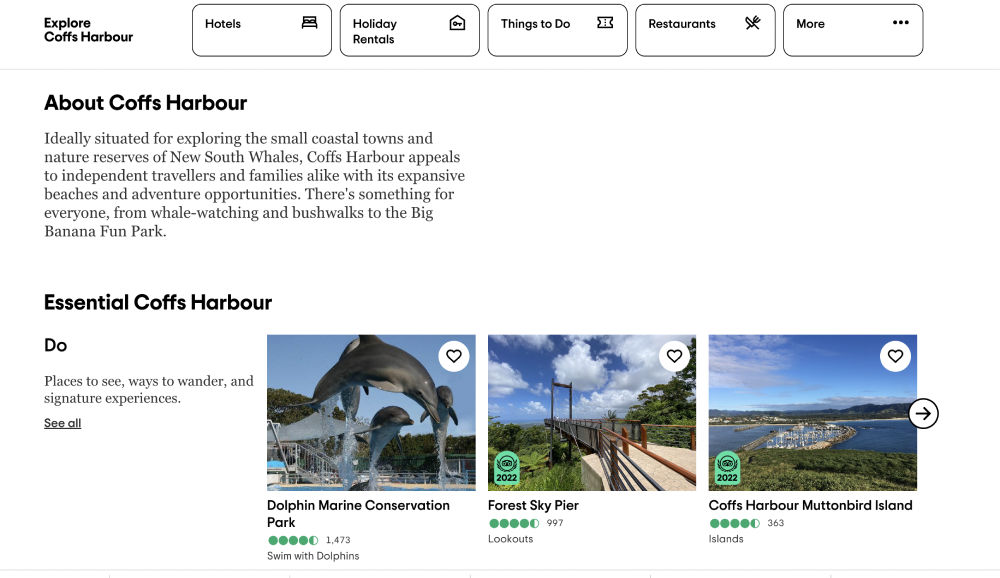
Task: Click the fork and knife icon on Restaurants
Action: click(753, 23)
